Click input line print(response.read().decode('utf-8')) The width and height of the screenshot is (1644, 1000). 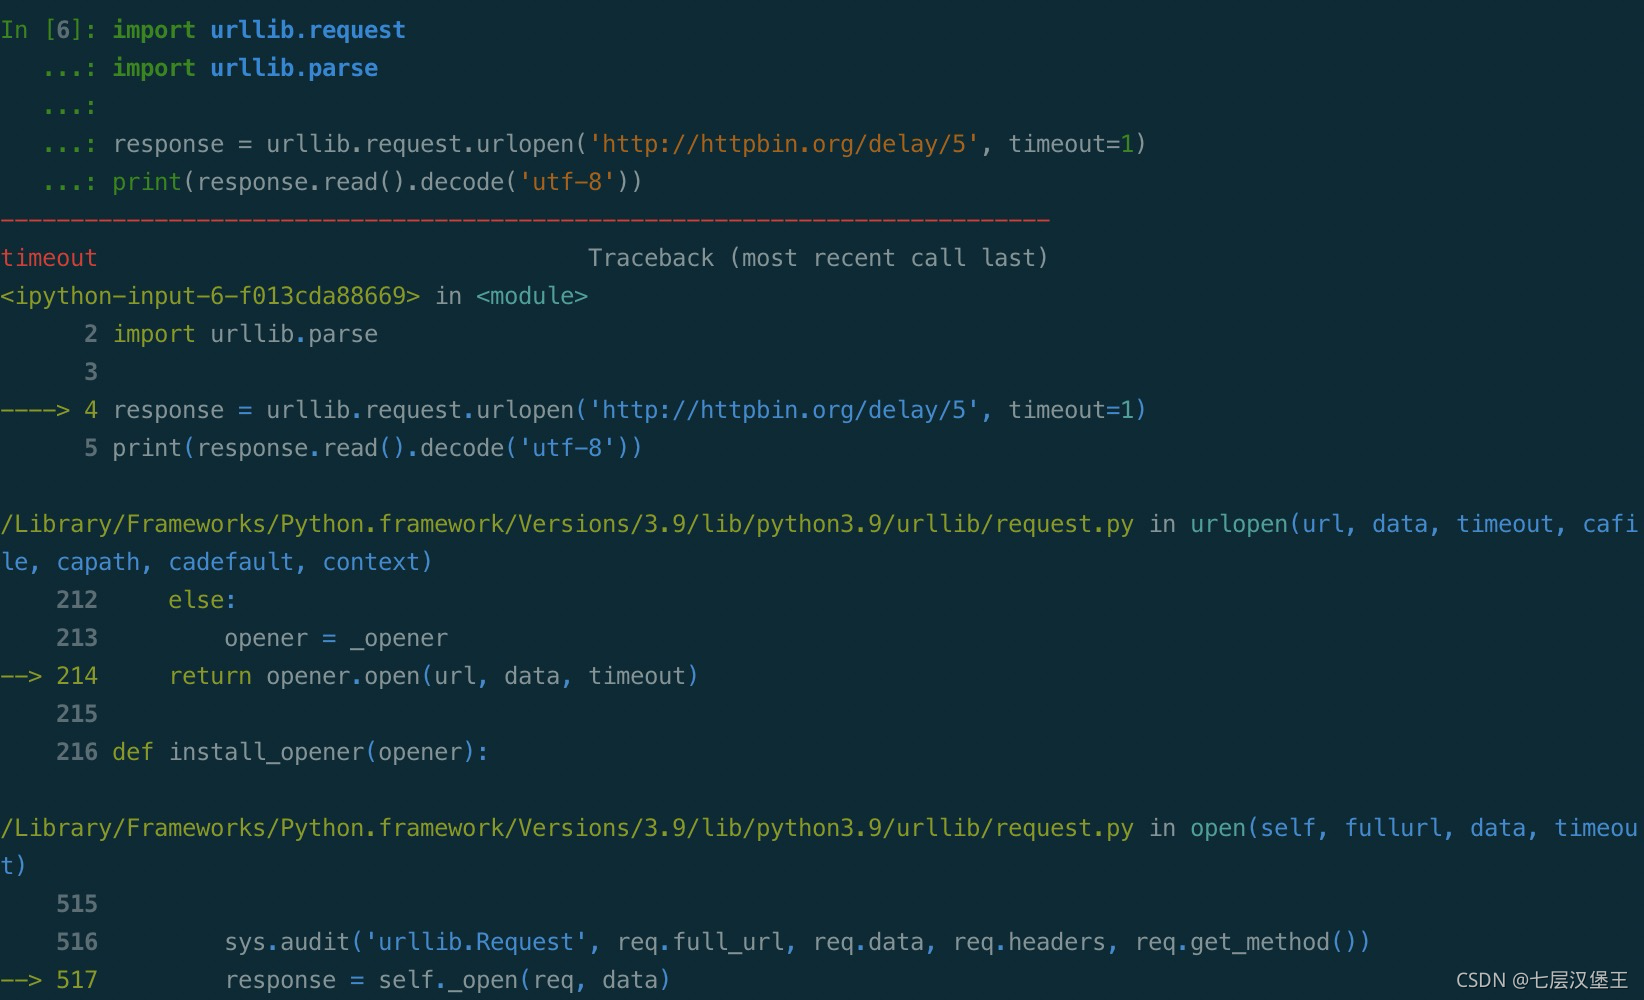click(377, 182)
